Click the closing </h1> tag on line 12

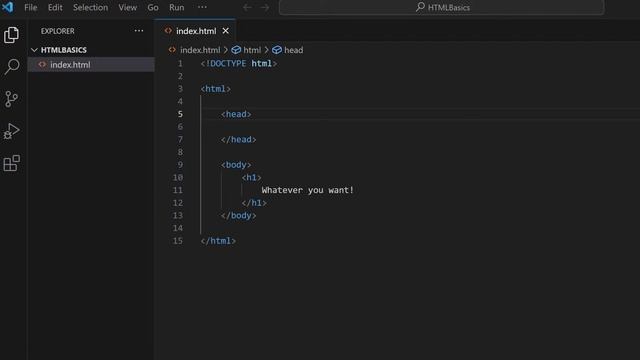[x=254, y=203]
